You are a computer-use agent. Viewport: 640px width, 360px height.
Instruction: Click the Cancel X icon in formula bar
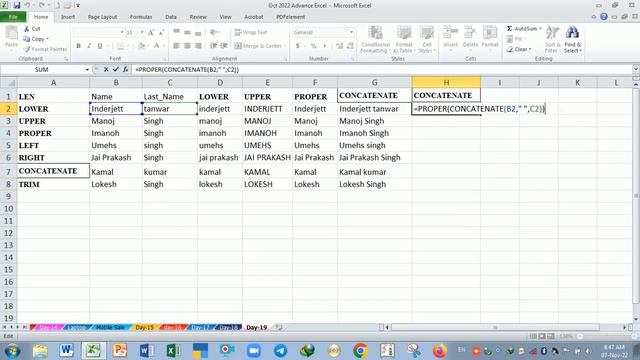pos(106,69)
